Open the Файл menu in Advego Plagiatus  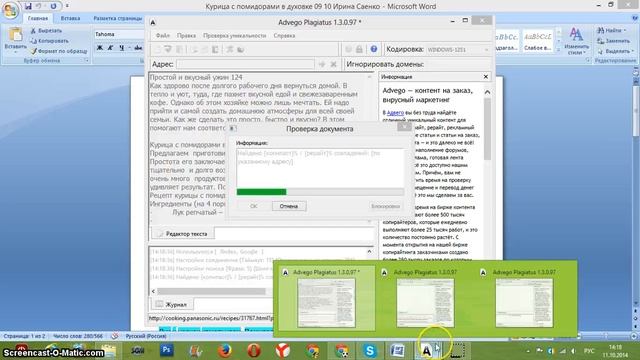(162, 36)
